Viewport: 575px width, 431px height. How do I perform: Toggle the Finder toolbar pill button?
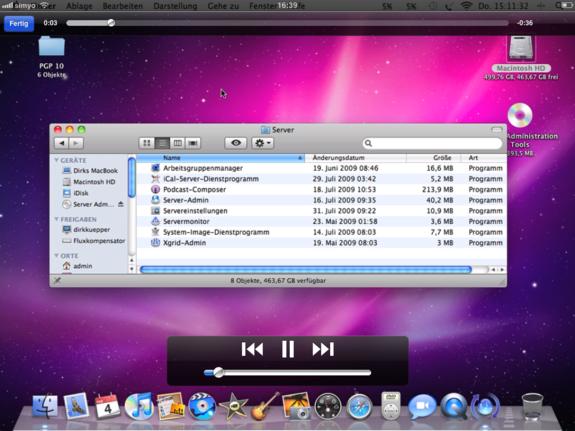click(x=496, y=129)
